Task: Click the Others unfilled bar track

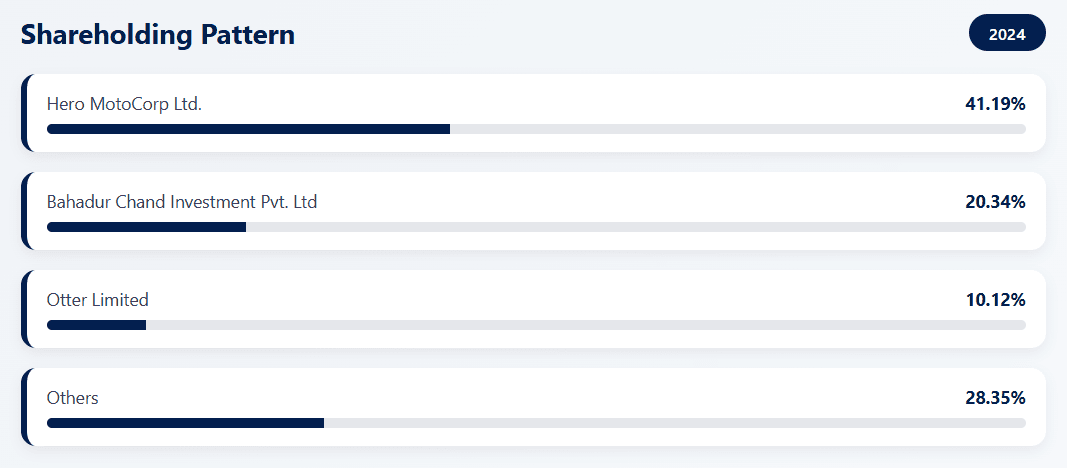Action: coord(674,423)
